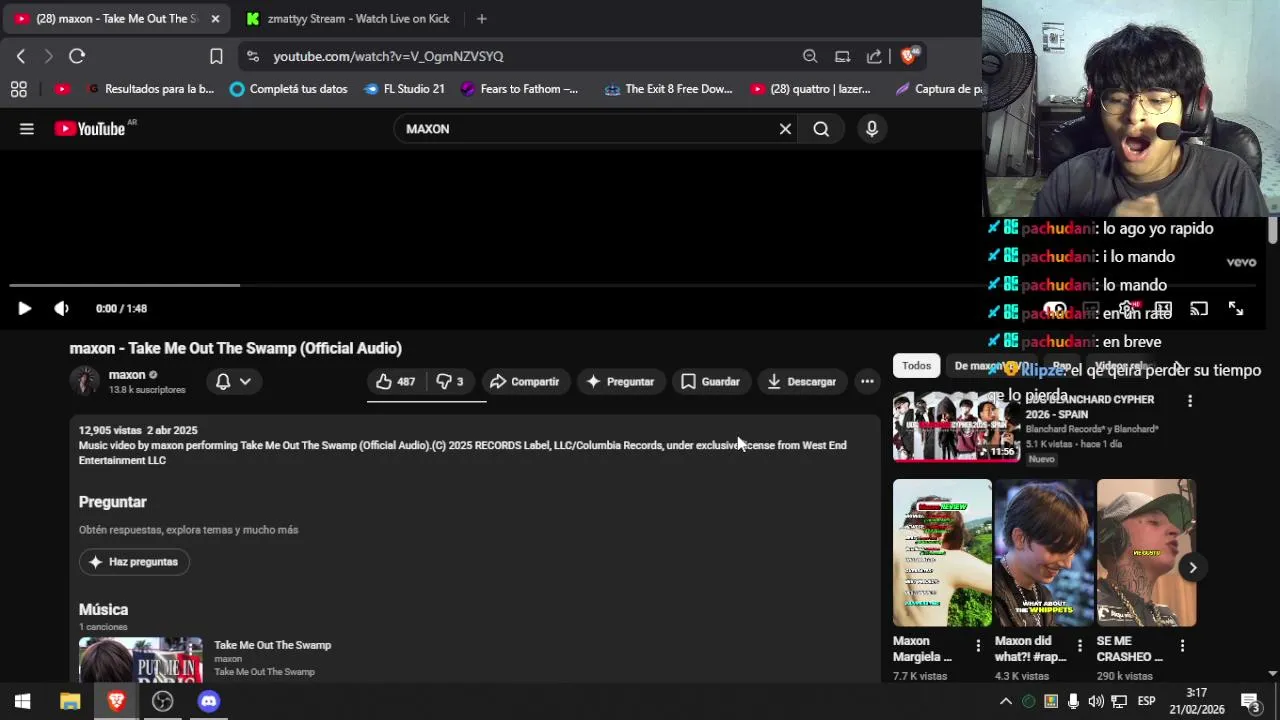The height and width of the screenshot is (720, 1280).
Task: Go back in the browser
Action: [x=21, y=56]
